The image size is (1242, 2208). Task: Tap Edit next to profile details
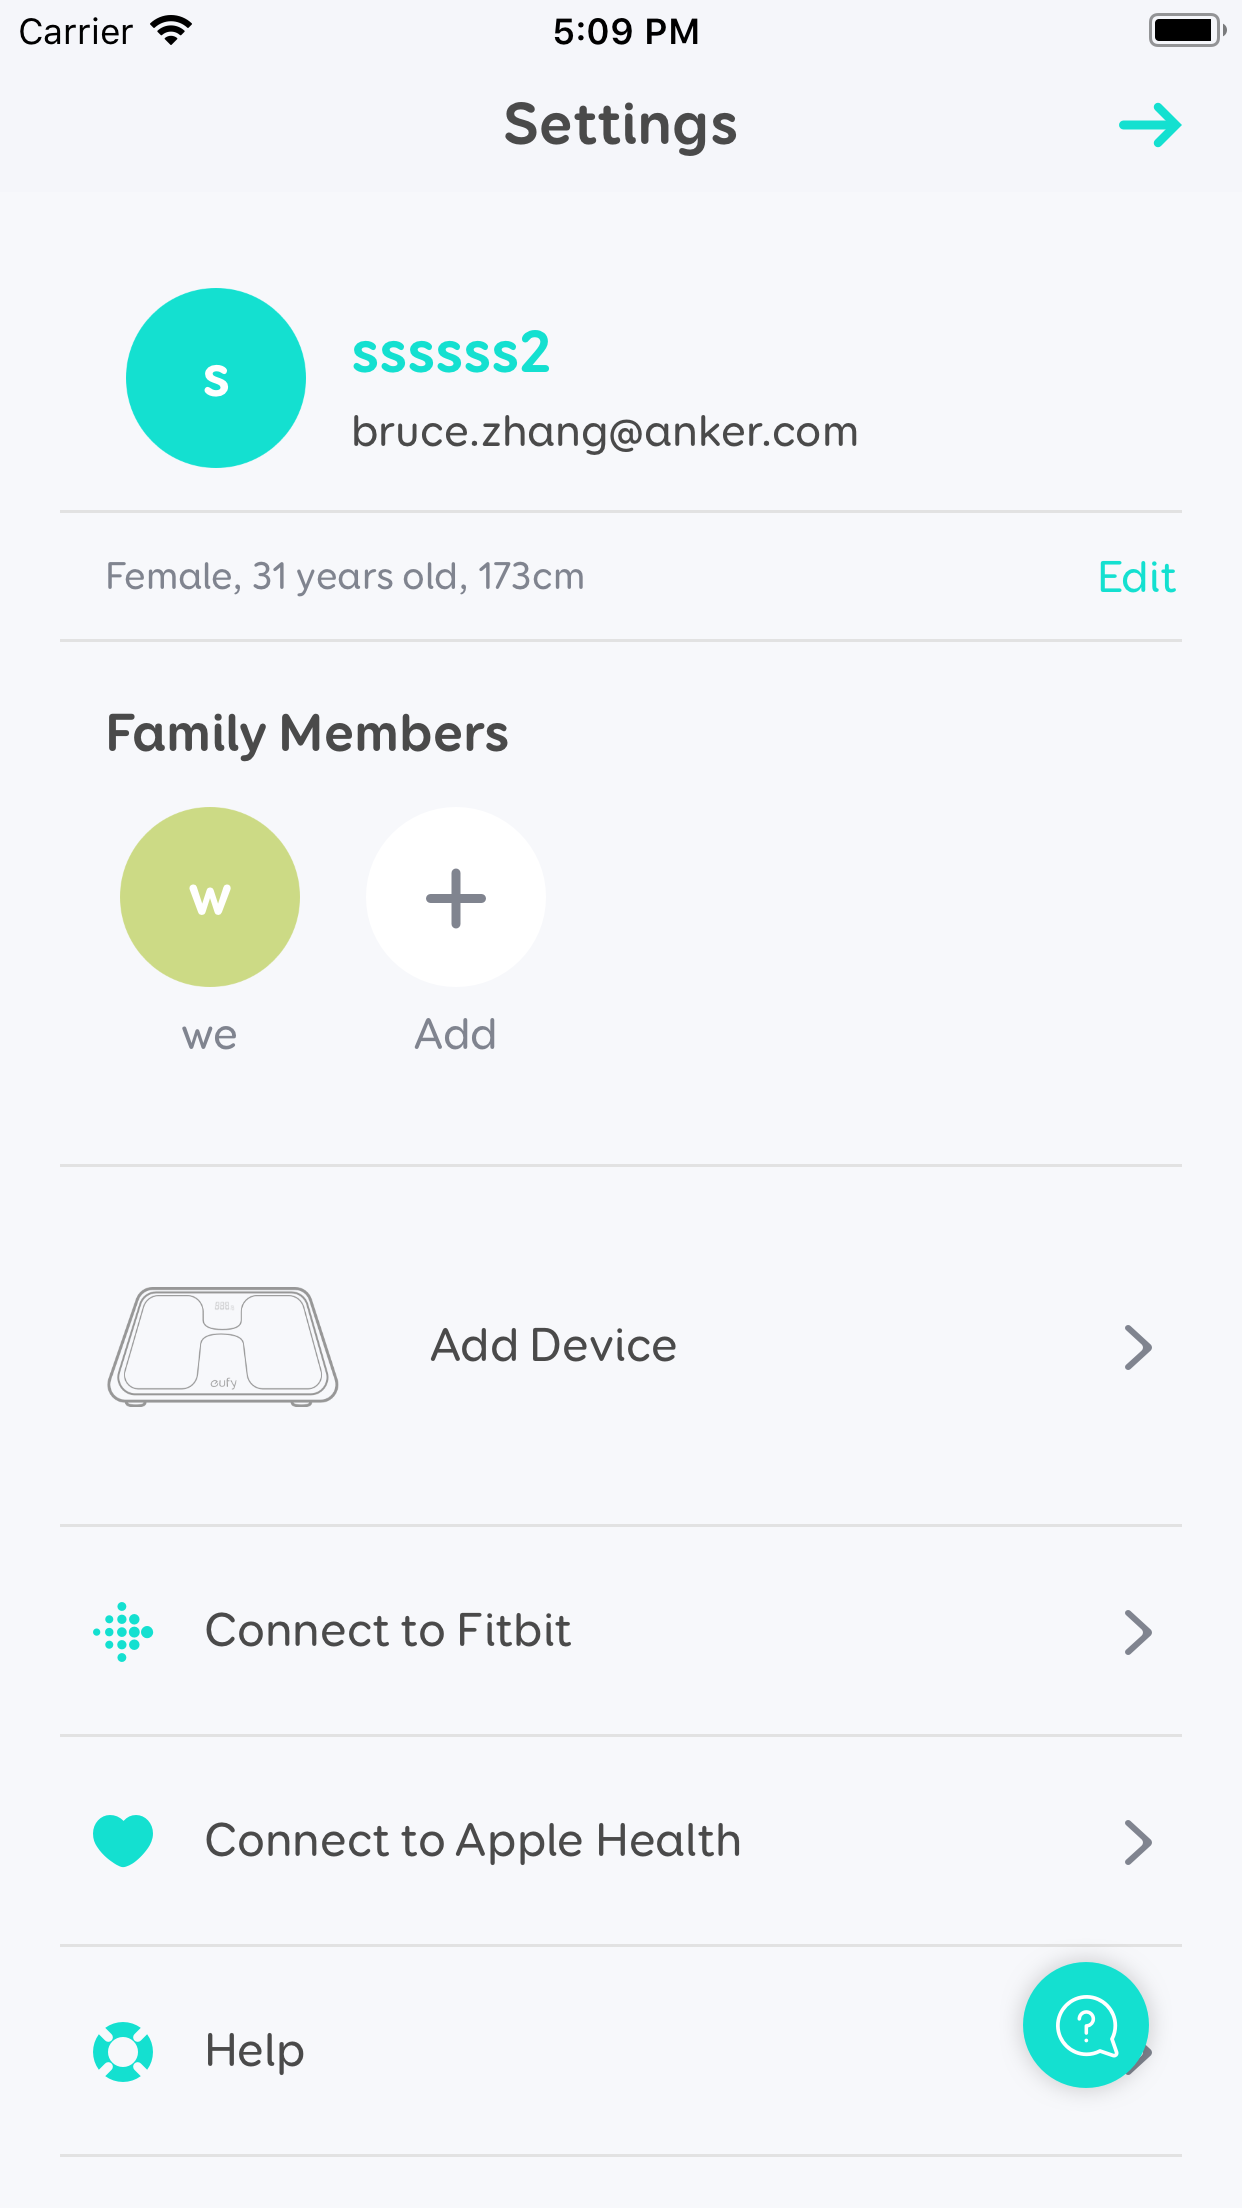[x=1136, y=577]
